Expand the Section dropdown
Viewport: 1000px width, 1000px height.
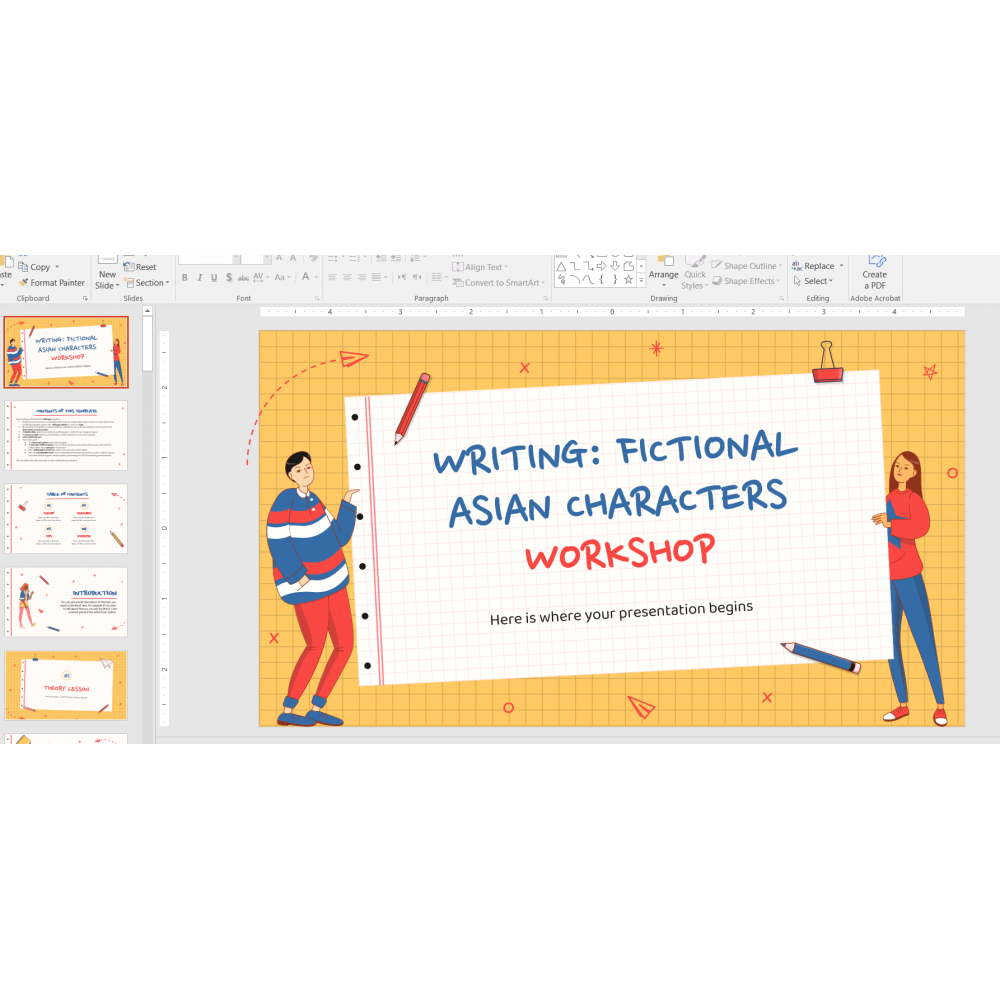148,283
